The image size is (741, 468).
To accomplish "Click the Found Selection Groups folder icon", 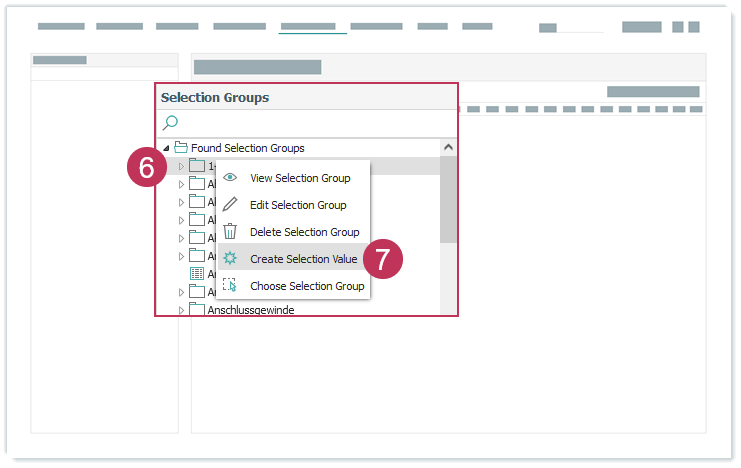I will tap(181, 148).
